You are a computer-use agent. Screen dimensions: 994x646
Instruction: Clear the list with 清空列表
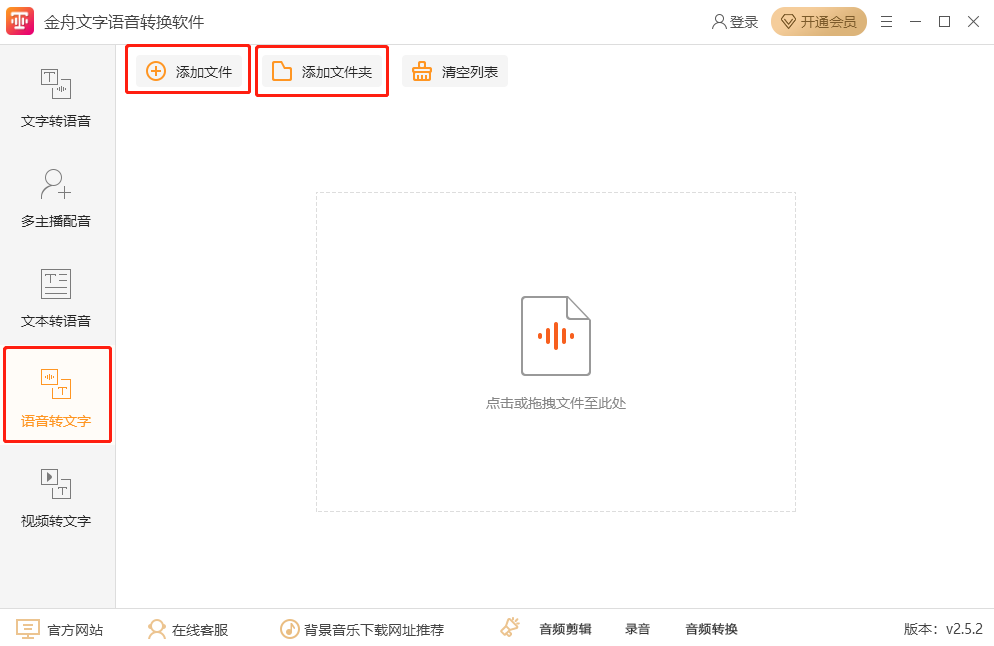coord(455,72)
